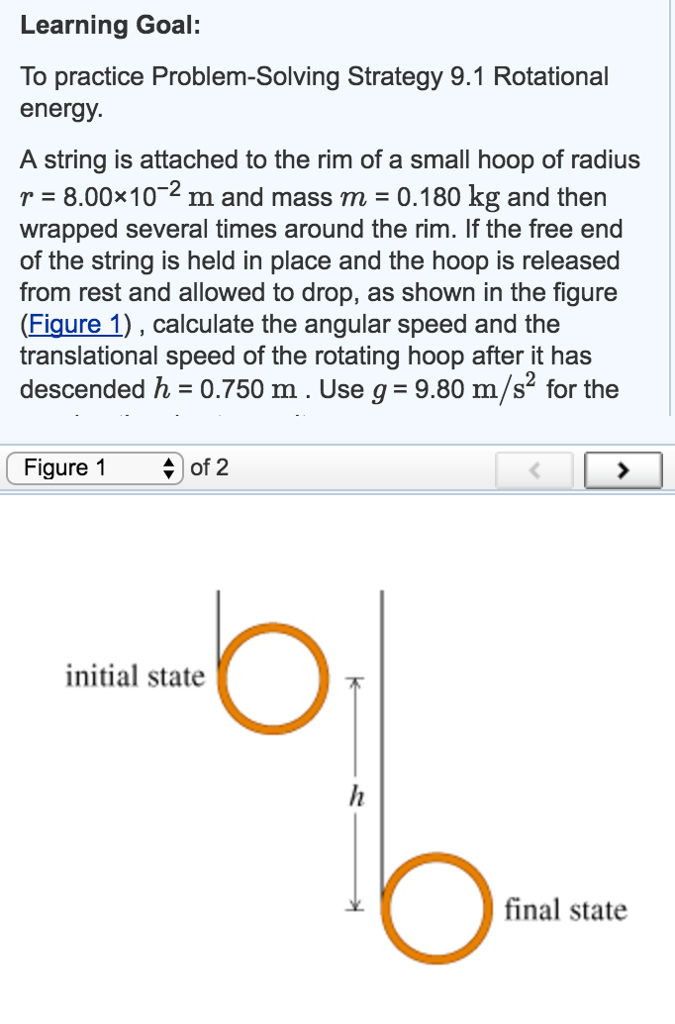This screenshot has height=1024, width=675.
Task: Click the h label in the figure
Action: coord(353,797)
